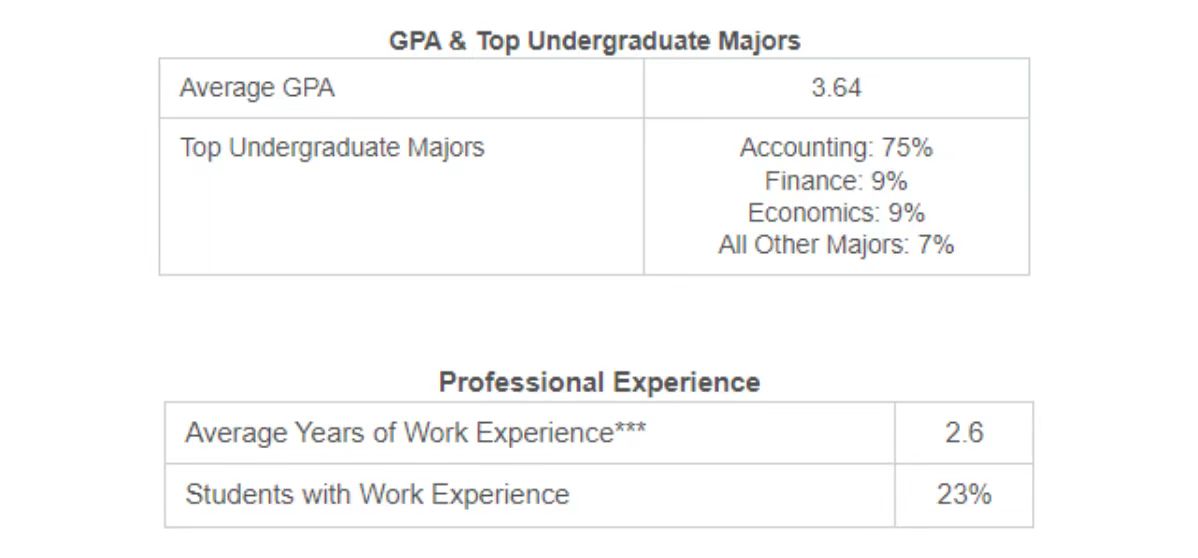Click the Economics: 9% entry
Image resolution: width=1198 pixels, height=558 pixels.
[836, 212]
